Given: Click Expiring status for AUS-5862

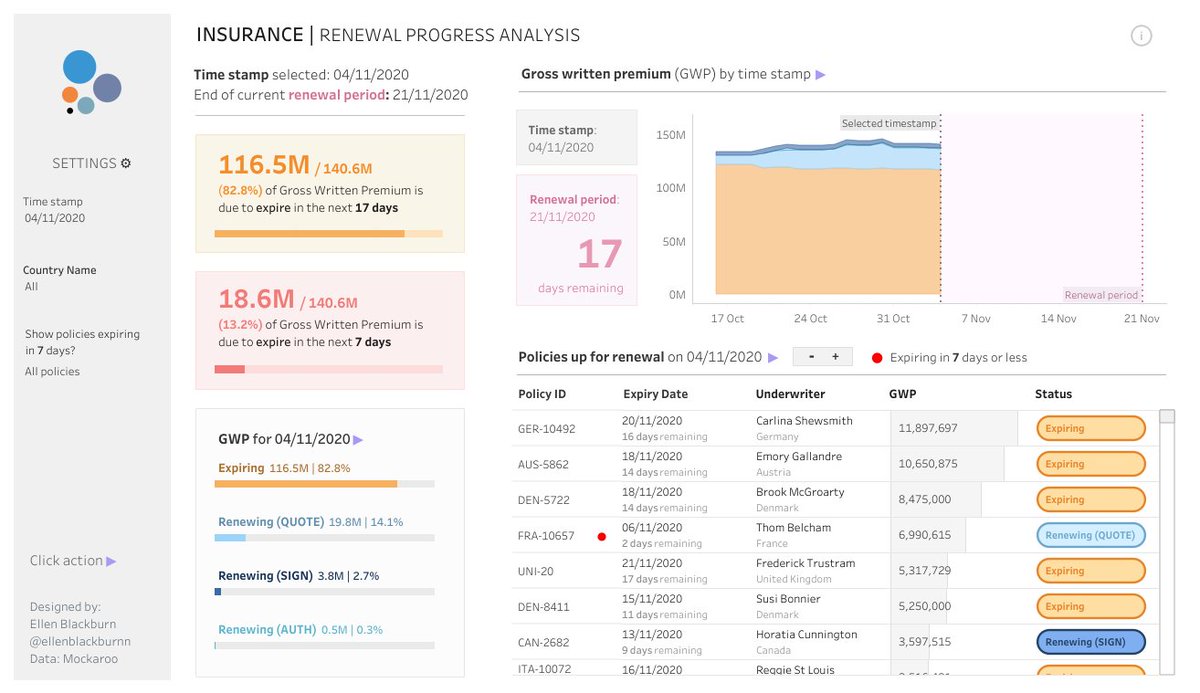Looking at the screenshot, I should pyautogui.click(x=1091, y=464).
